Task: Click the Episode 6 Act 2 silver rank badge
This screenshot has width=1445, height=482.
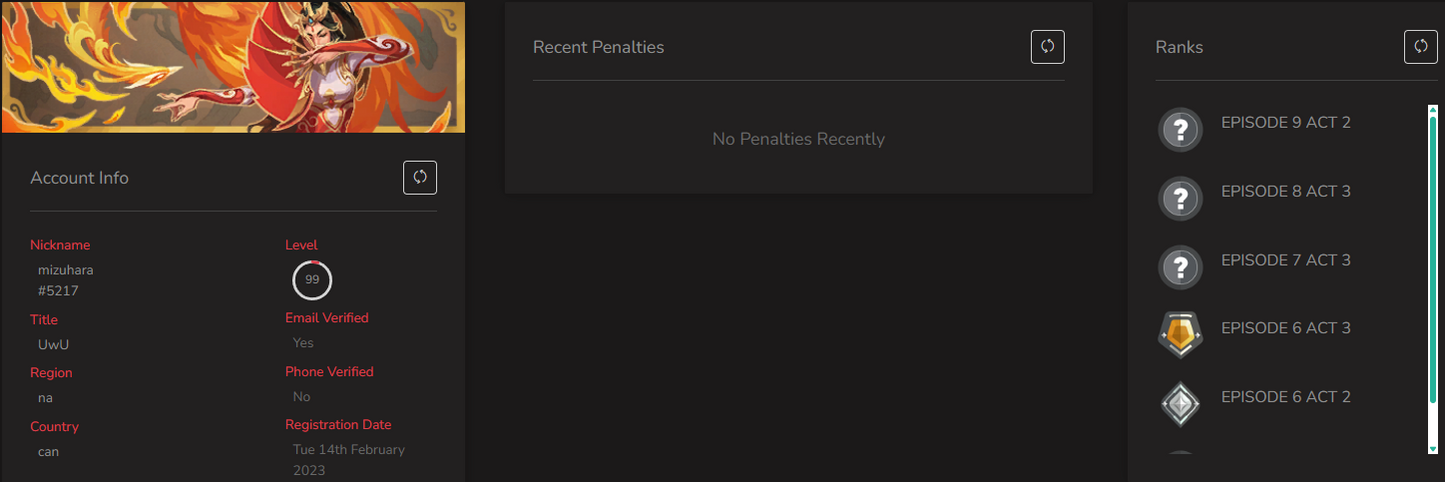Action: tap(1180, 404)
